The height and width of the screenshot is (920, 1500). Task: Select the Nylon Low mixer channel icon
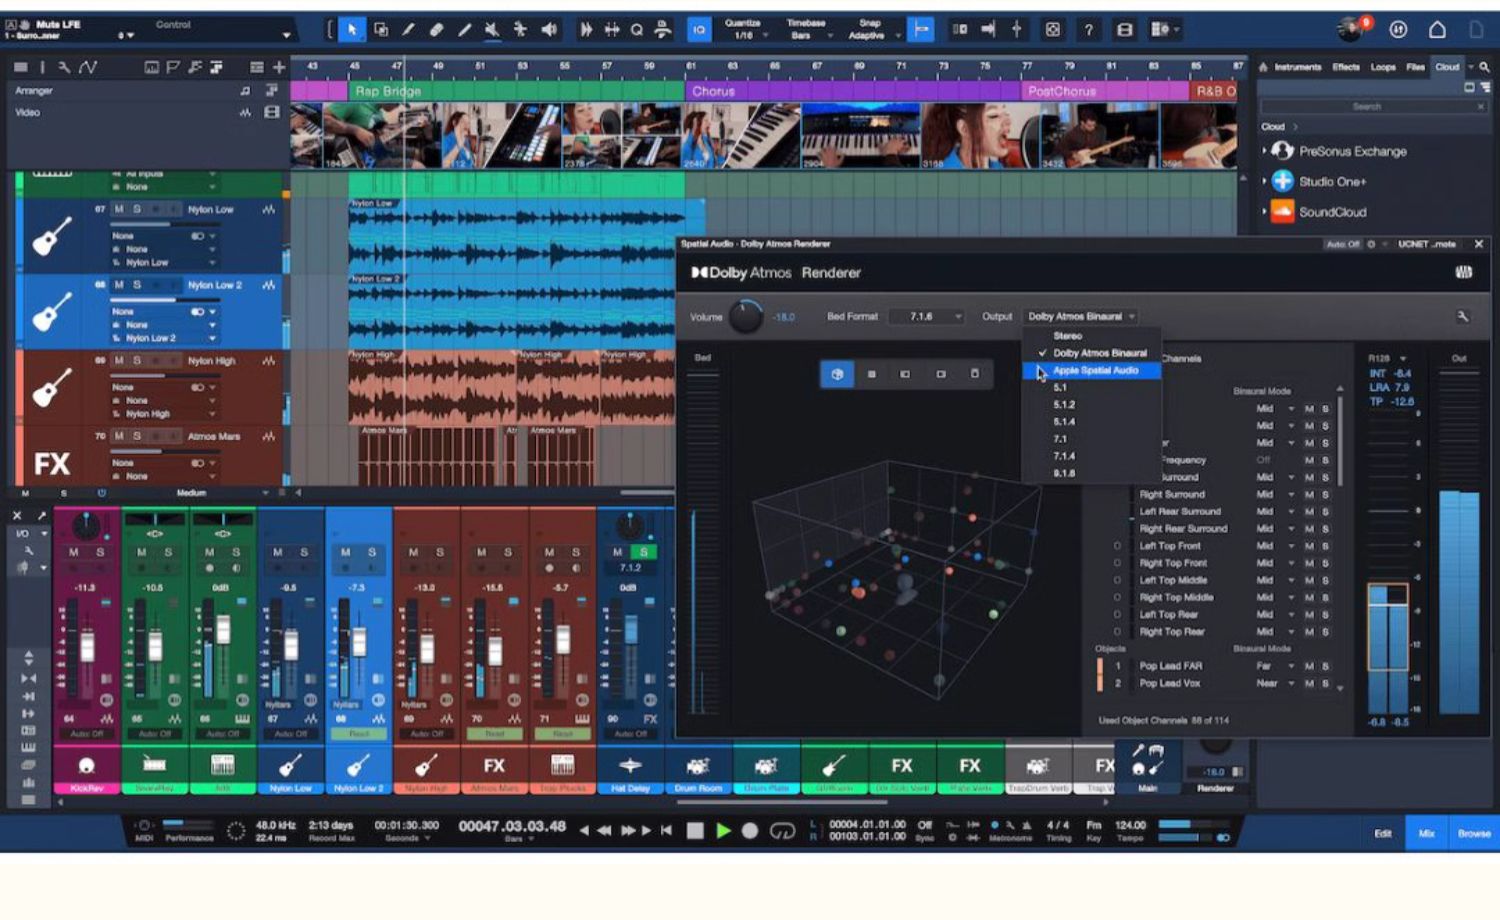tap(290, 766)
